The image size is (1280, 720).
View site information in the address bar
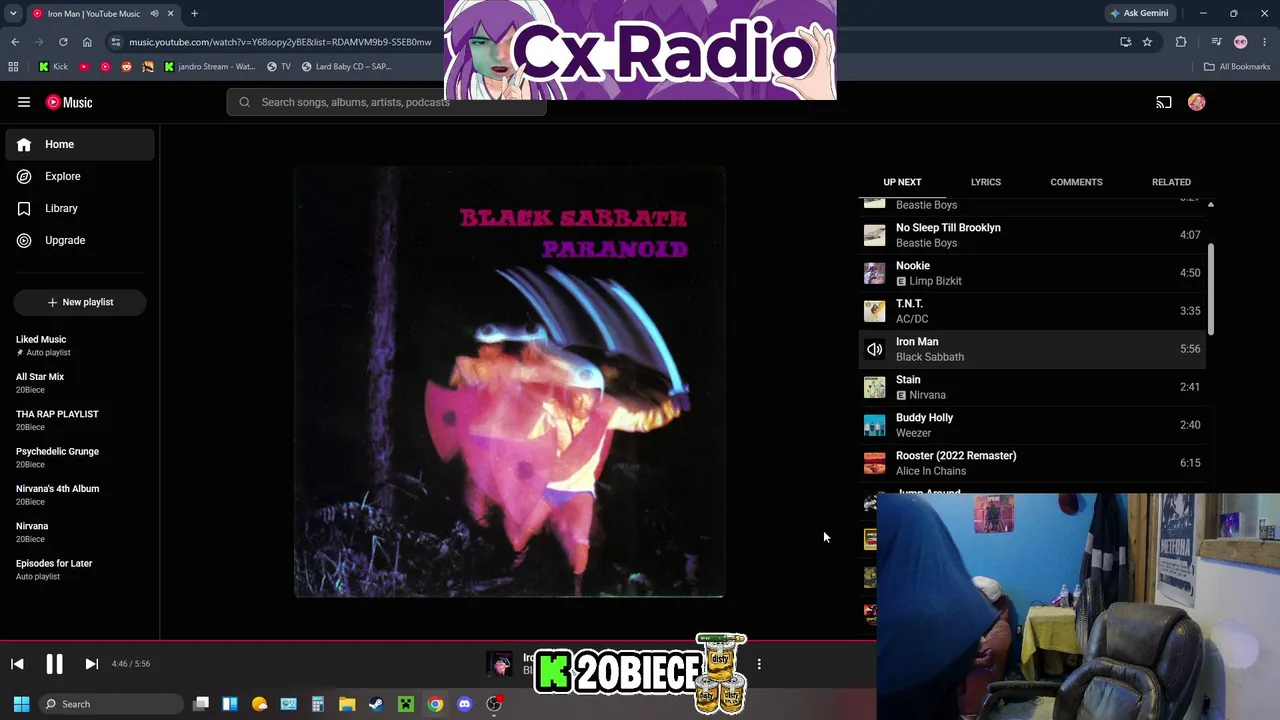point(116,42)
